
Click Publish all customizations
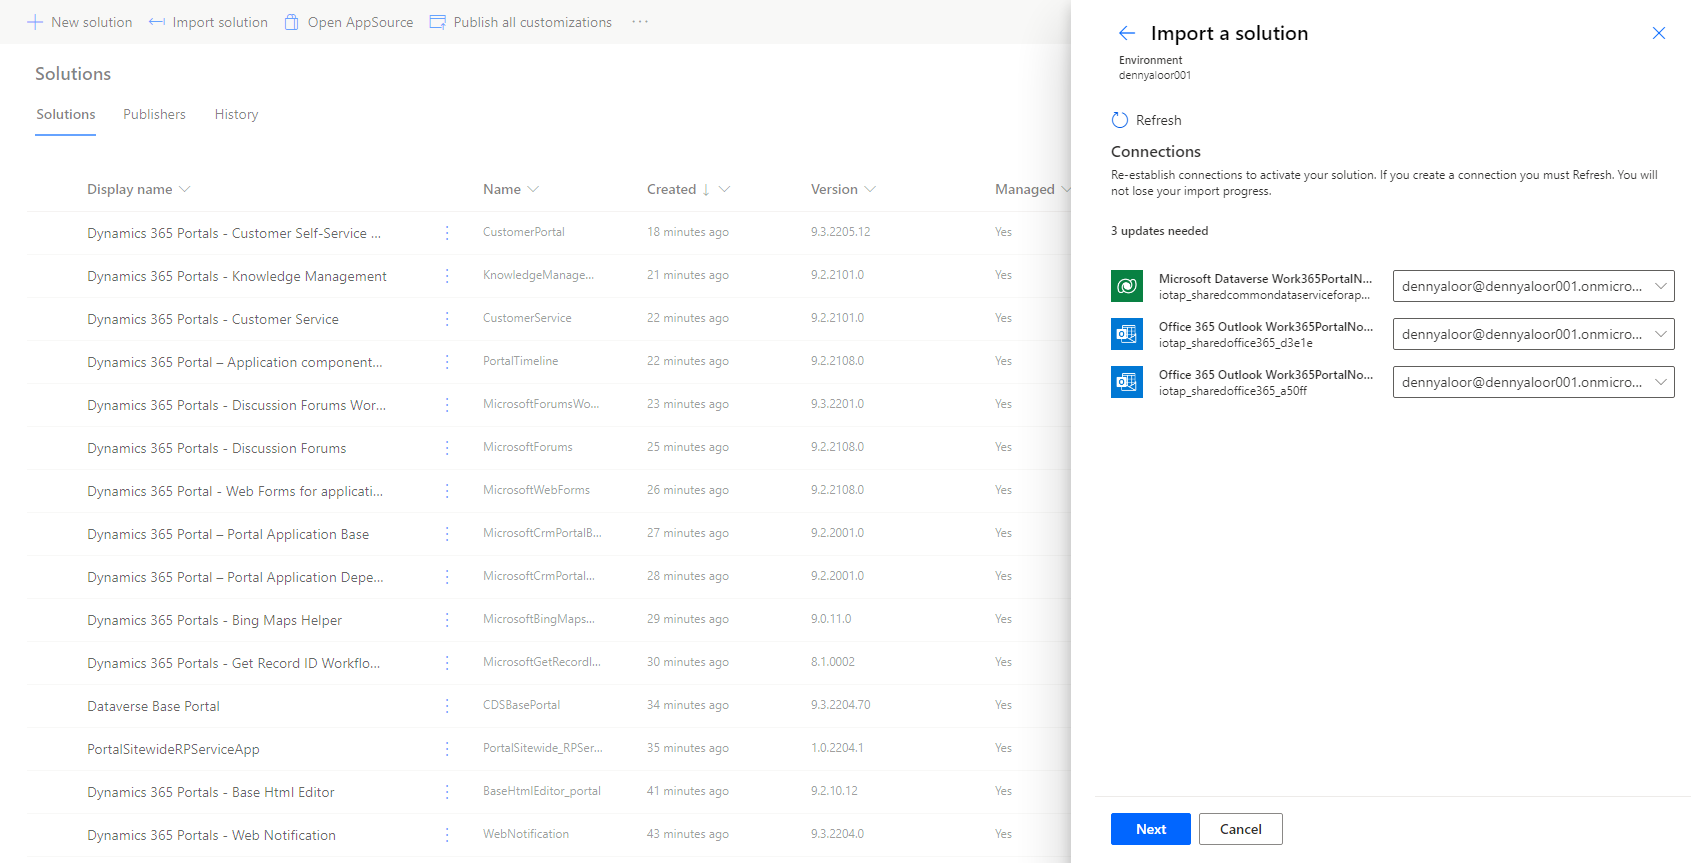(x=521, y=22)
